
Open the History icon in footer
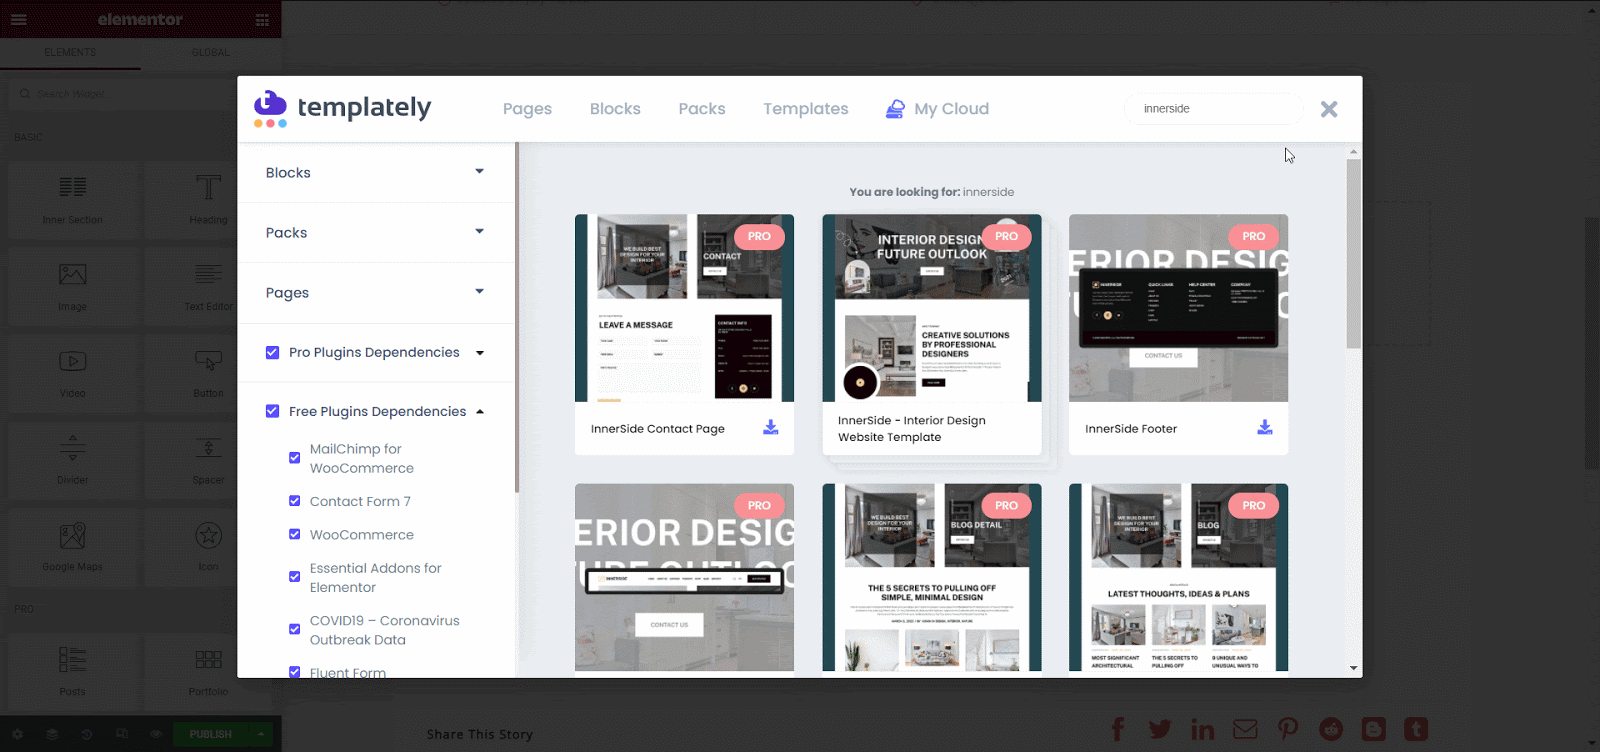click(x=87, y=734)
